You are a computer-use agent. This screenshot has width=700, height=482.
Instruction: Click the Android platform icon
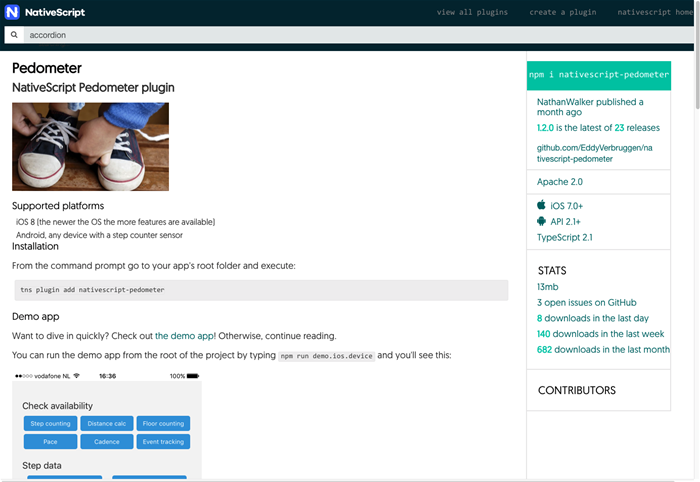(541, 221)
